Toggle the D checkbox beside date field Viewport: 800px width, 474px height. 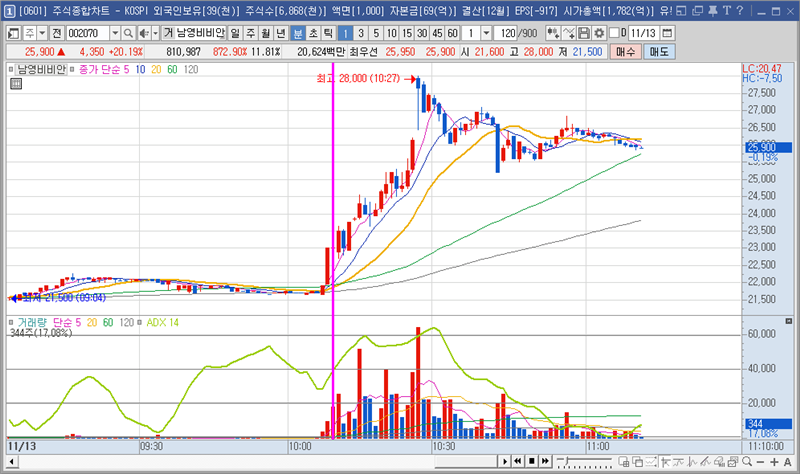click(x=612, y=33)
